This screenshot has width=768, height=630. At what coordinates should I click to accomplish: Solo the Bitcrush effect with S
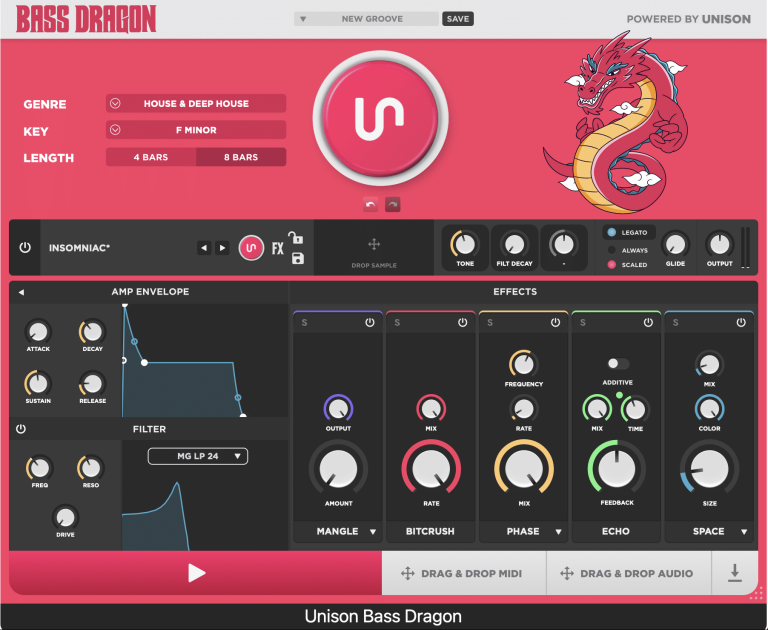pyautogui.click(x=397, y=322)
